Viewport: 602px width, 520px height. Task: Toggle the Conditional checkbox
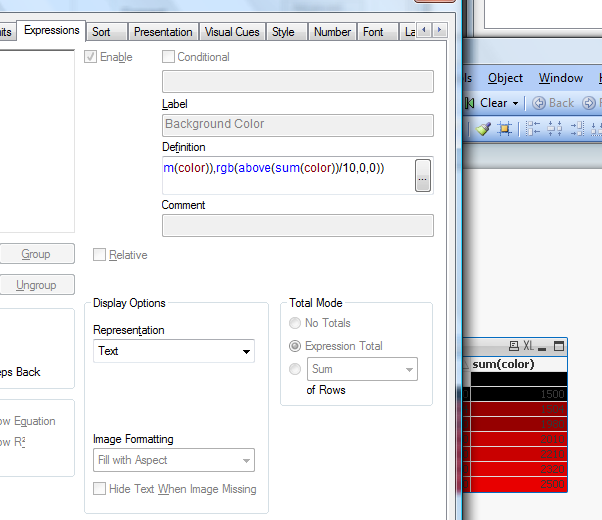pyautogui.click(x=168, y=57)
